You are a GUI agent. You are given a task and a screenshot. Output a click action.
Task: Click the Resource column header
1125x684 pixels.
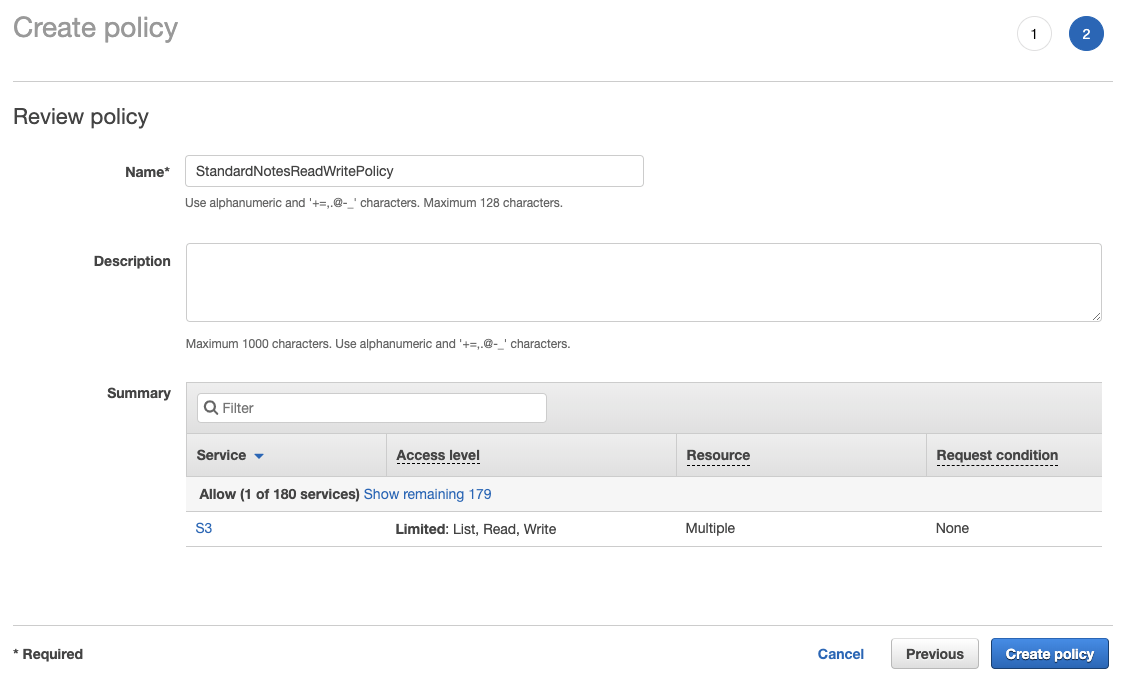click(718, 455)
